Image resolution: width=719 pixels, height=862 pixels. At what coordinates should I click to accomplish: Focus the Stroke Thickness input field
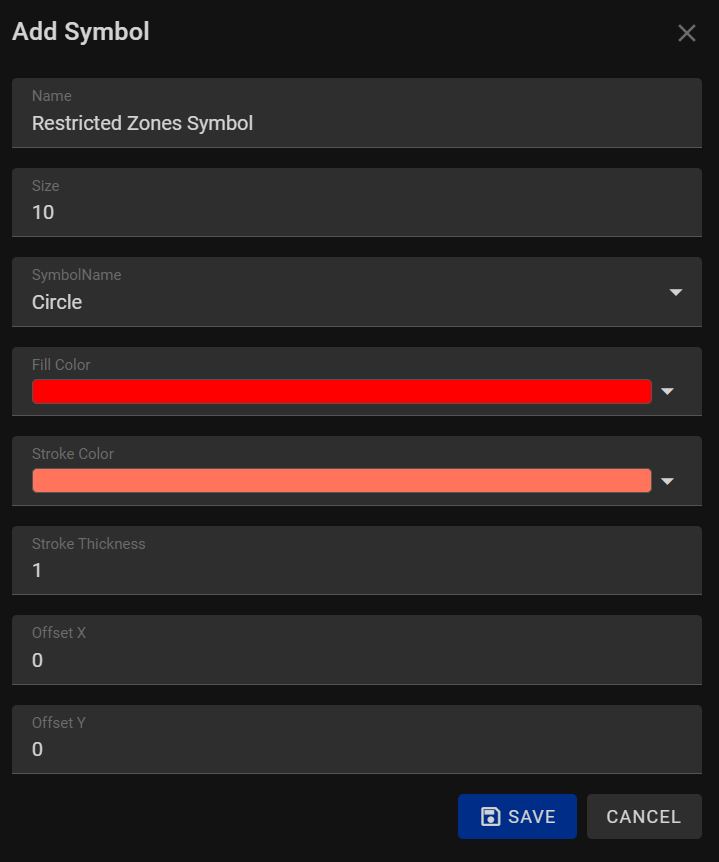[357, 560]
